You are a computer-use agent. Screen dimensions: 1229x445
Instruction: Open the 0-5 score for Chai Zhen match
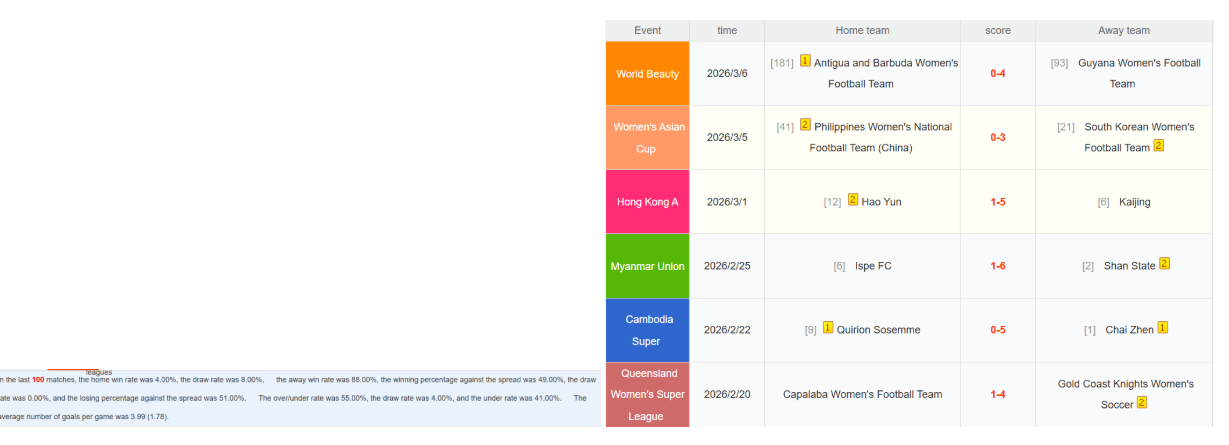[x=997, y=330]
